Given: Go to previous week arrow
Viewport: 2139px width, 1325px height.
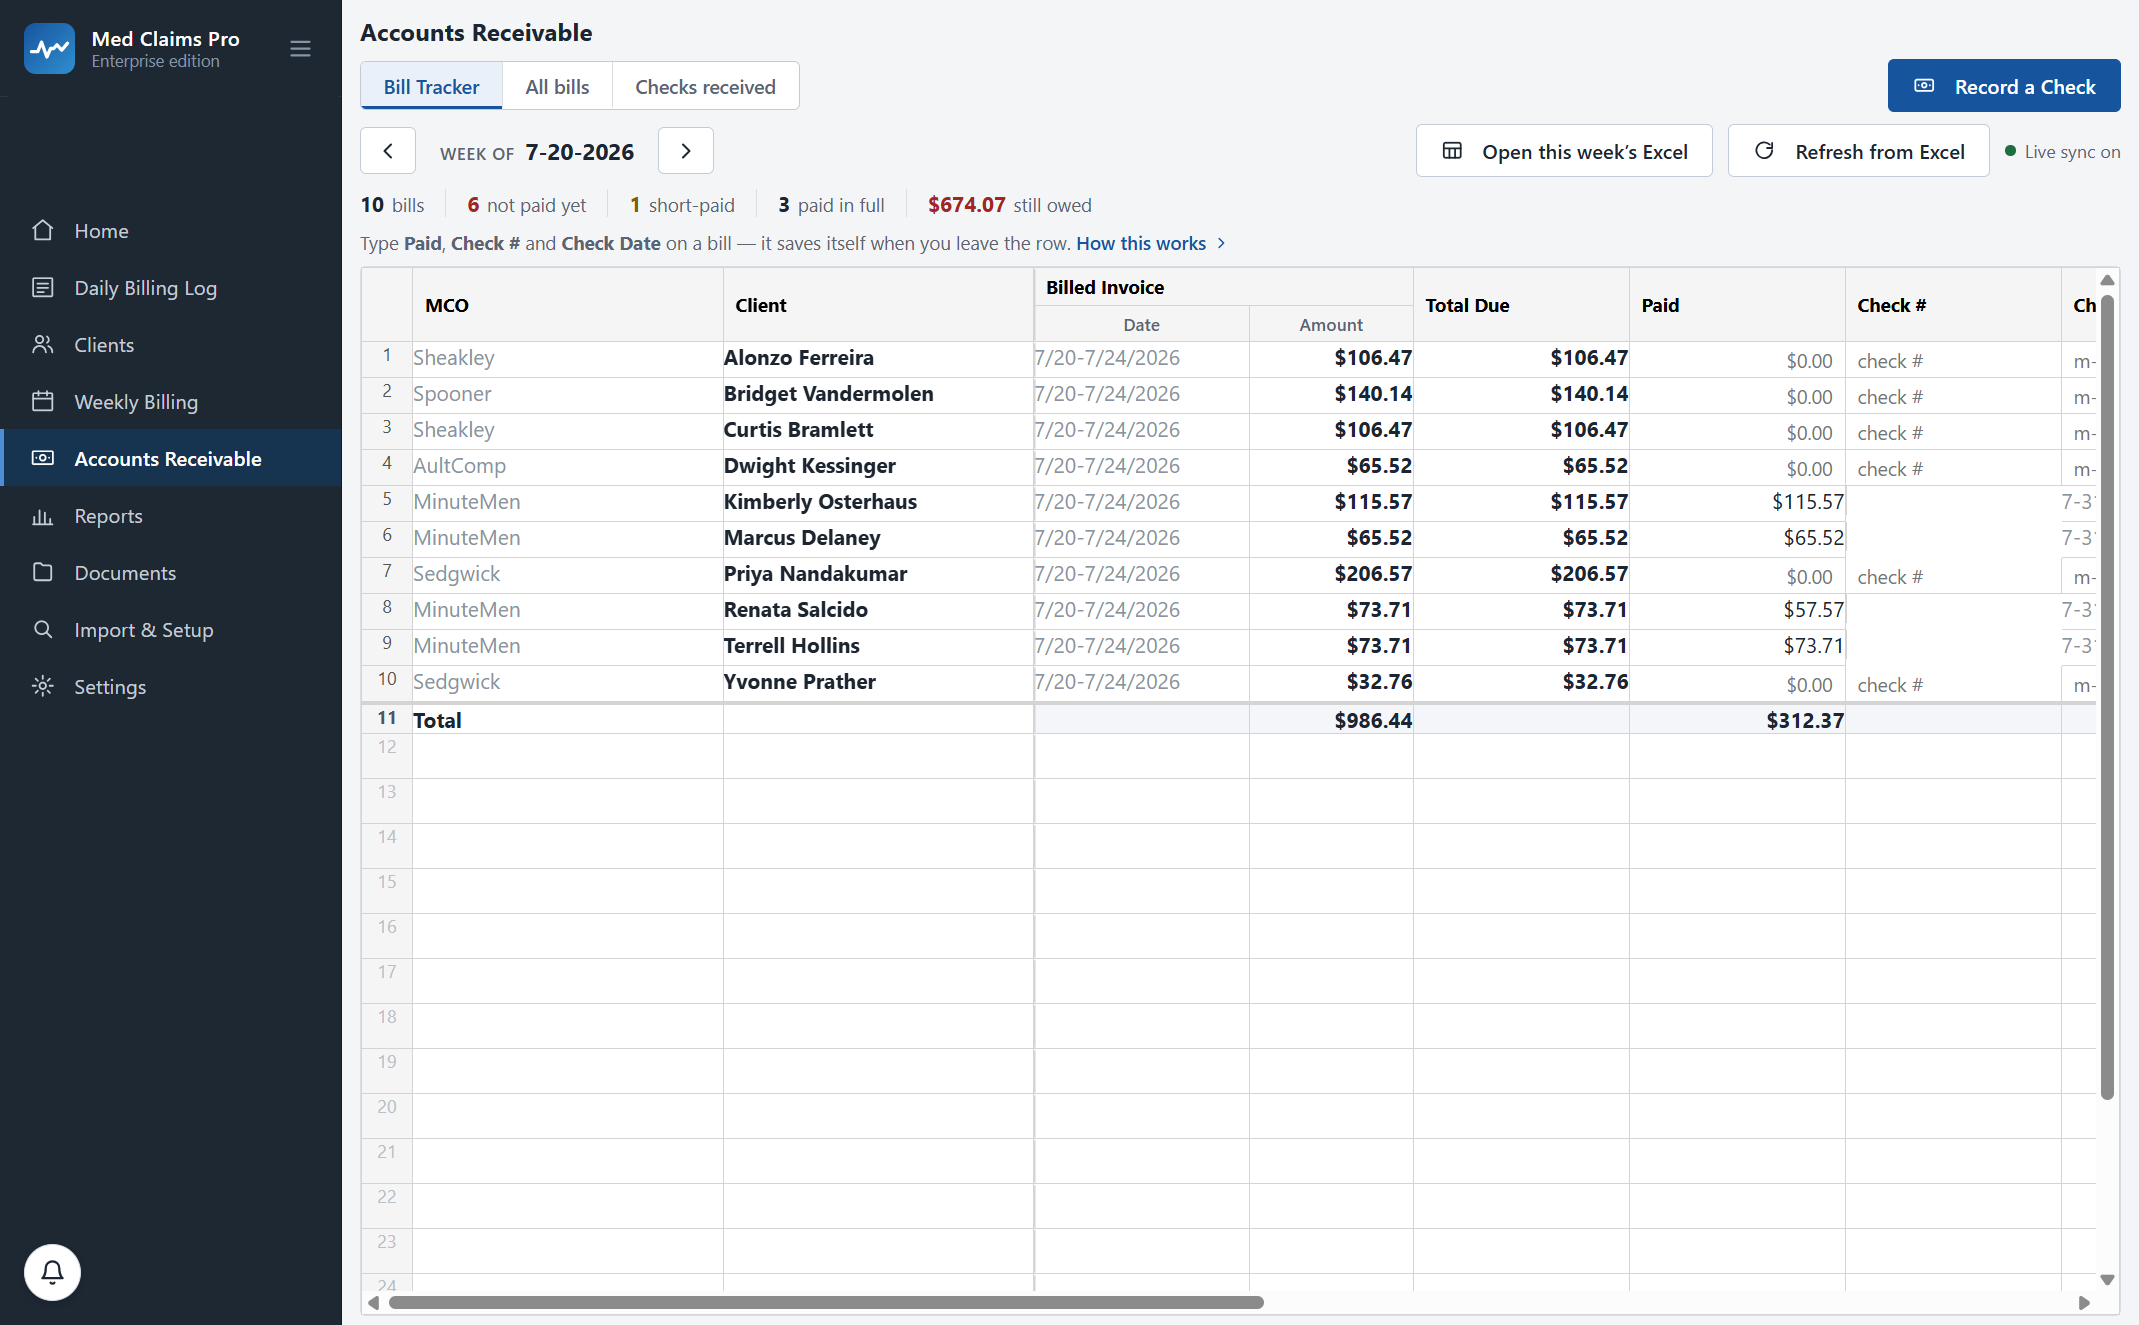Looking at the screenshot, I should click(x=388, y=151).
